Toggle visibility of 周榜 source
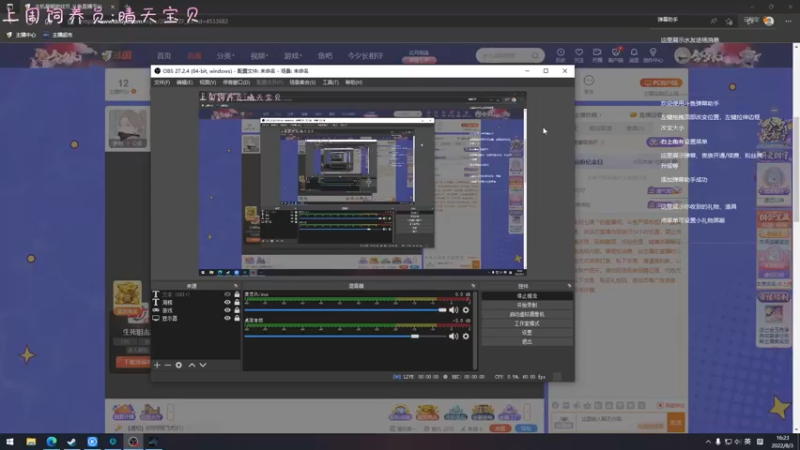 (x=227, y=302)
